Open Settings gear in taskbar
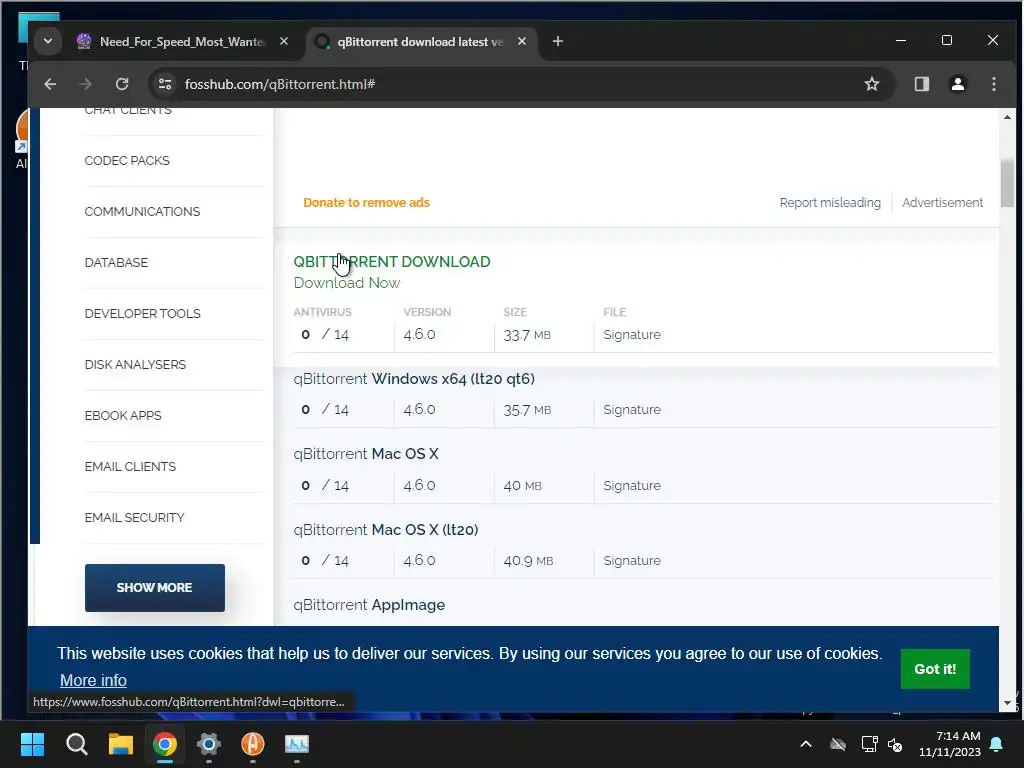This screenshot has width=1024, height=768. (x=209, y=744)
